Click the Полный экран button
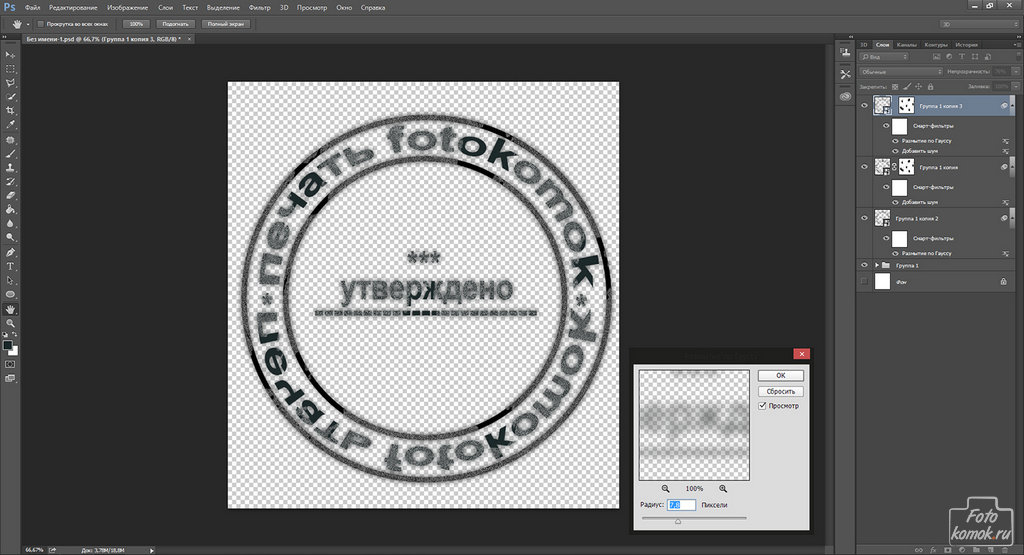The image size is (1024, 555). click(226, 24)
